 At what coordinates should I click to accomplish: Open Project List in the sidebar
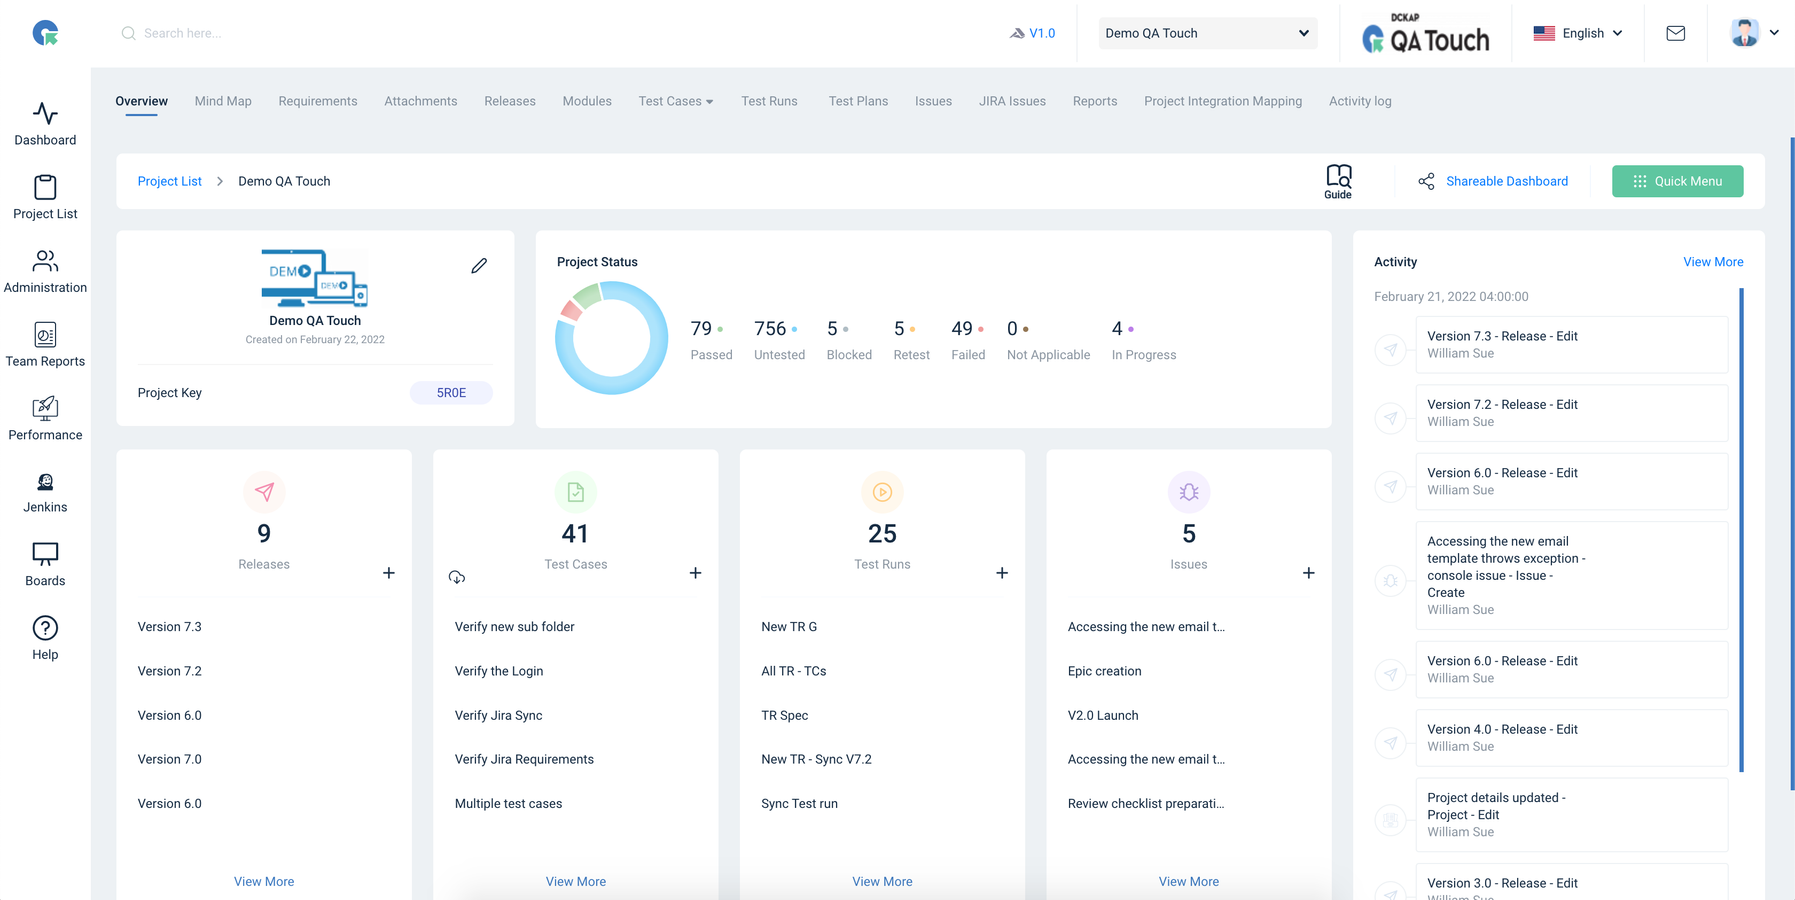coord(45,197)
